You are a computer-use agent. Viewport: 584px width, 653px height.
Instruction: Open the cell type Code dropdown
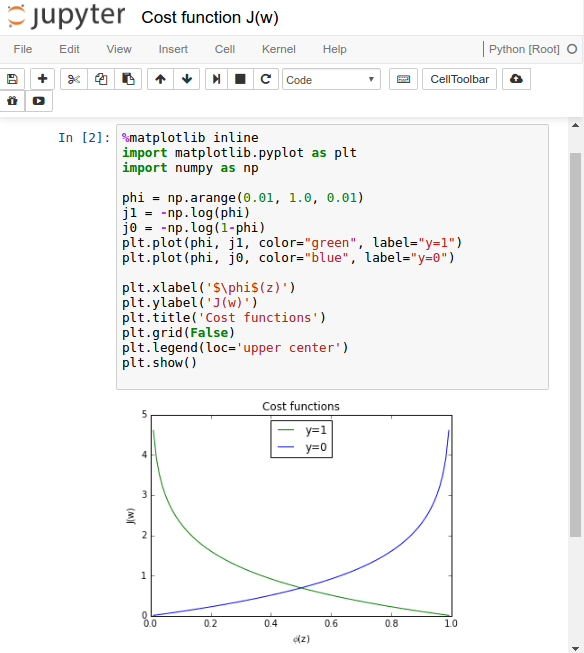[331, 80]
